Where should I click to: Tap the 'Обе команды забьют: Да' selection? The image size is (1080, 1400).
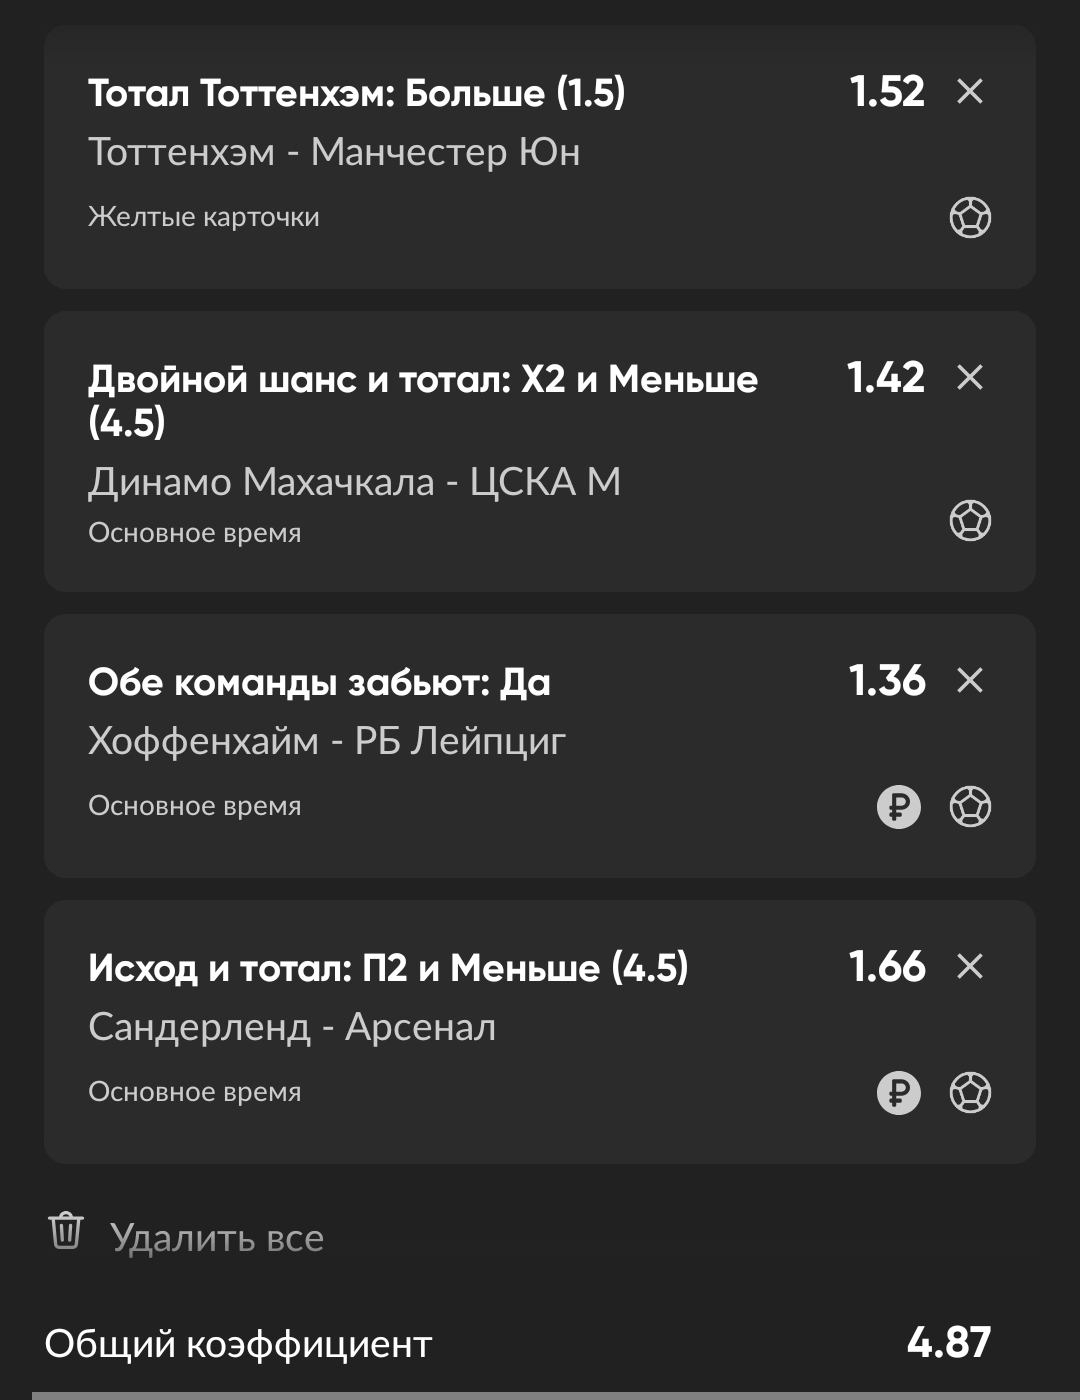[319, 682]
